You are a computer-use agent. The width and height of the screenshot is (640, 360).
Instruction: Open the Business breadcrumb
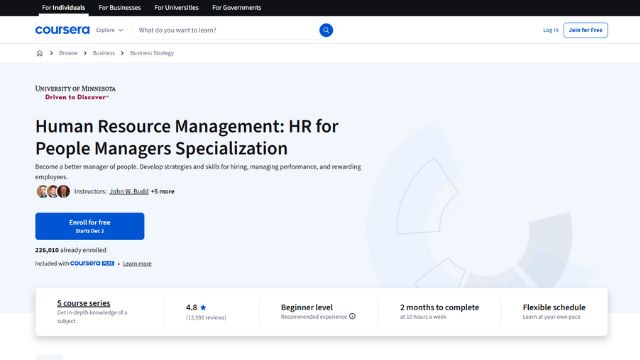pos(104,53)
